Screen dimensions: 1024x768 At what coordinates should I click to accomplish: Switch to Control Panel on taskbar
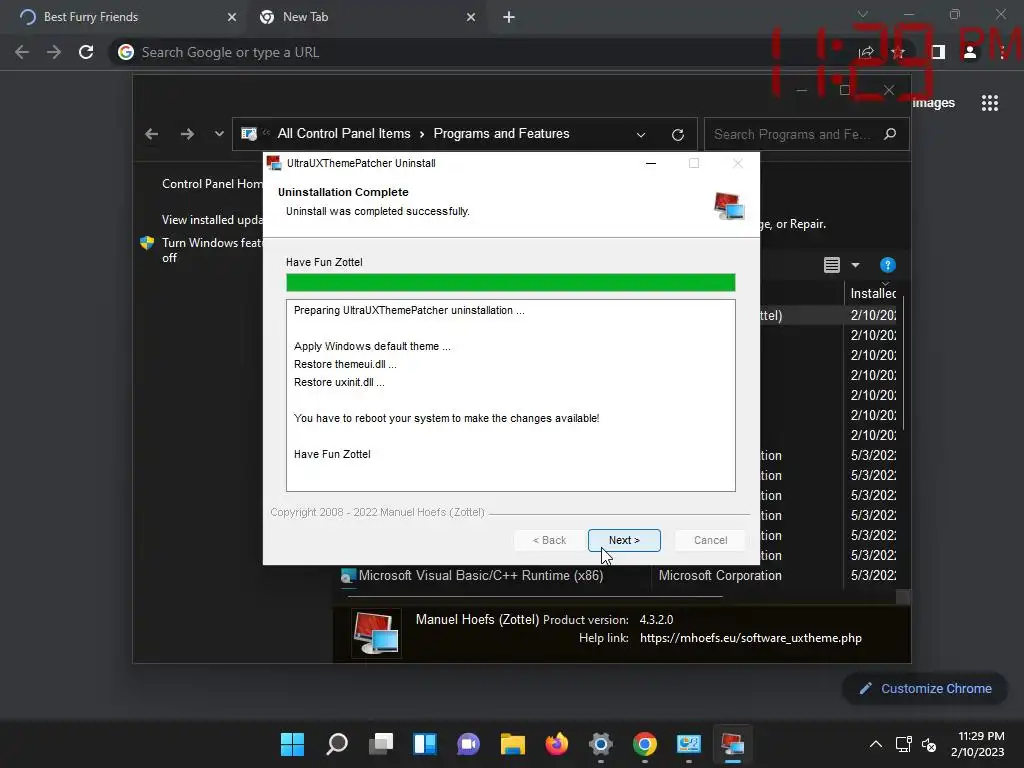tap(688, 744)
